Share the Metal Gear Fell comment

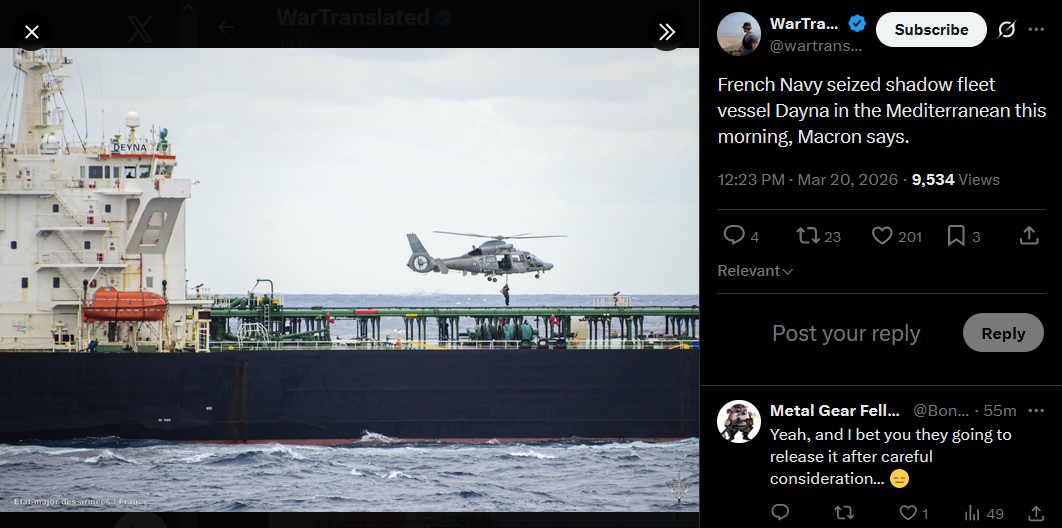point(1036,512)
